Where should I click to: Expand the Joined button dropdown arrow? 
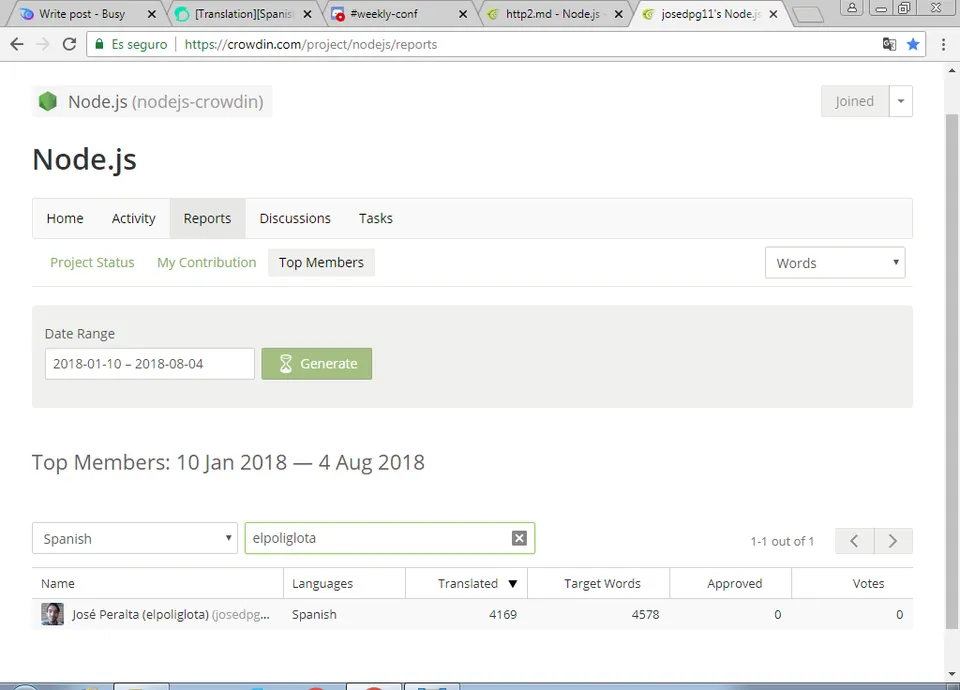coord(901,101)
